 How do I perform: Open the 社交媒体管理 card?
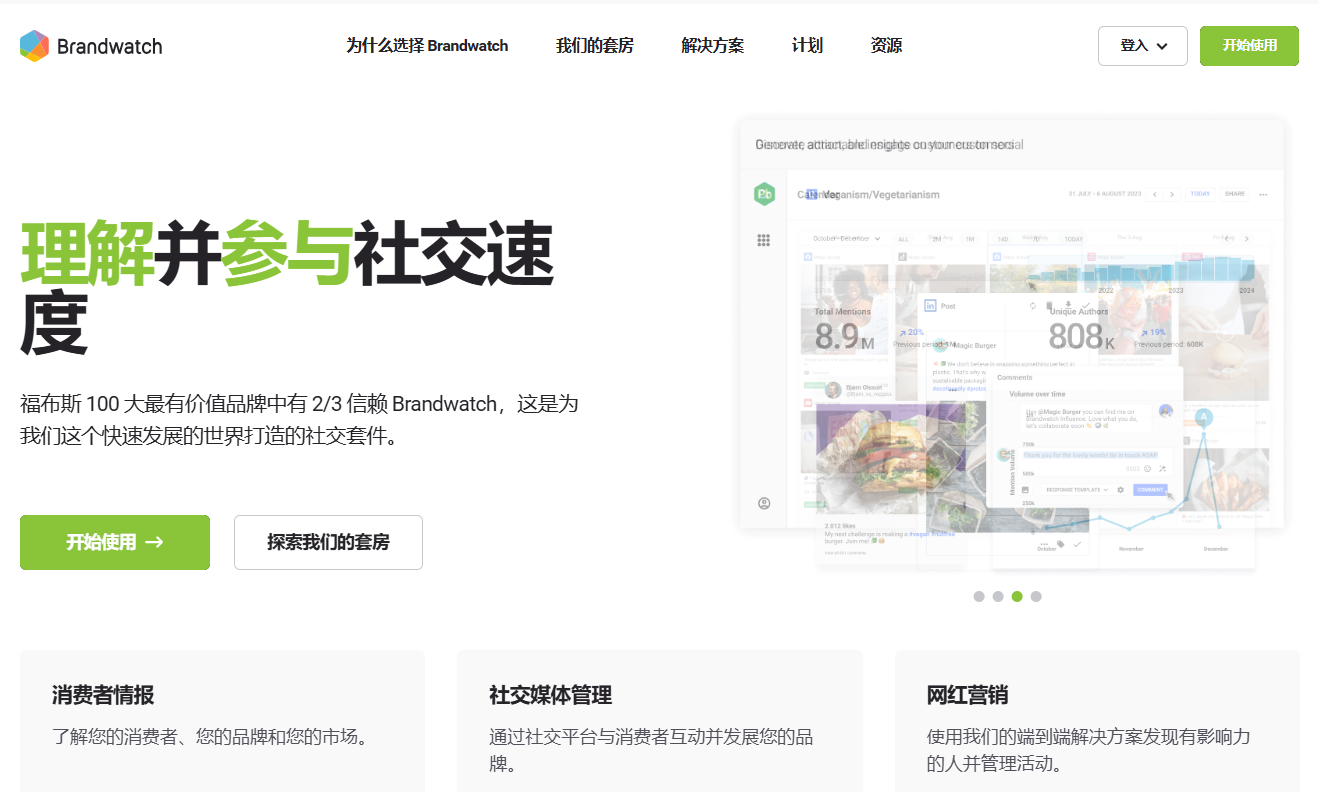point(660,721)
